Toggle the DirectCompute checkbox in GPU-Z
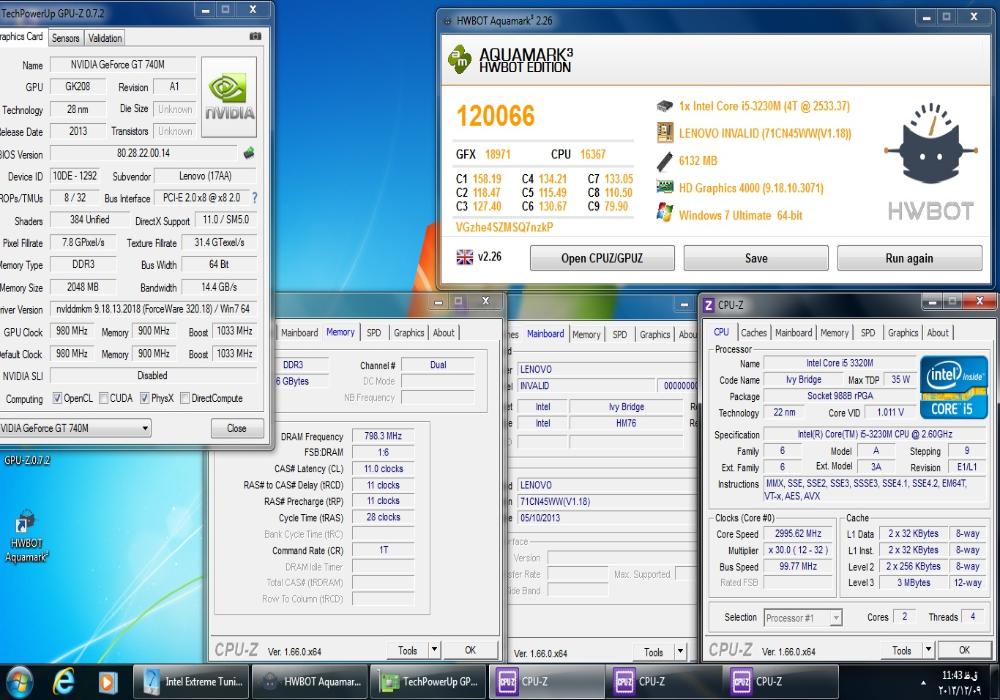 [x=185, y=398]
